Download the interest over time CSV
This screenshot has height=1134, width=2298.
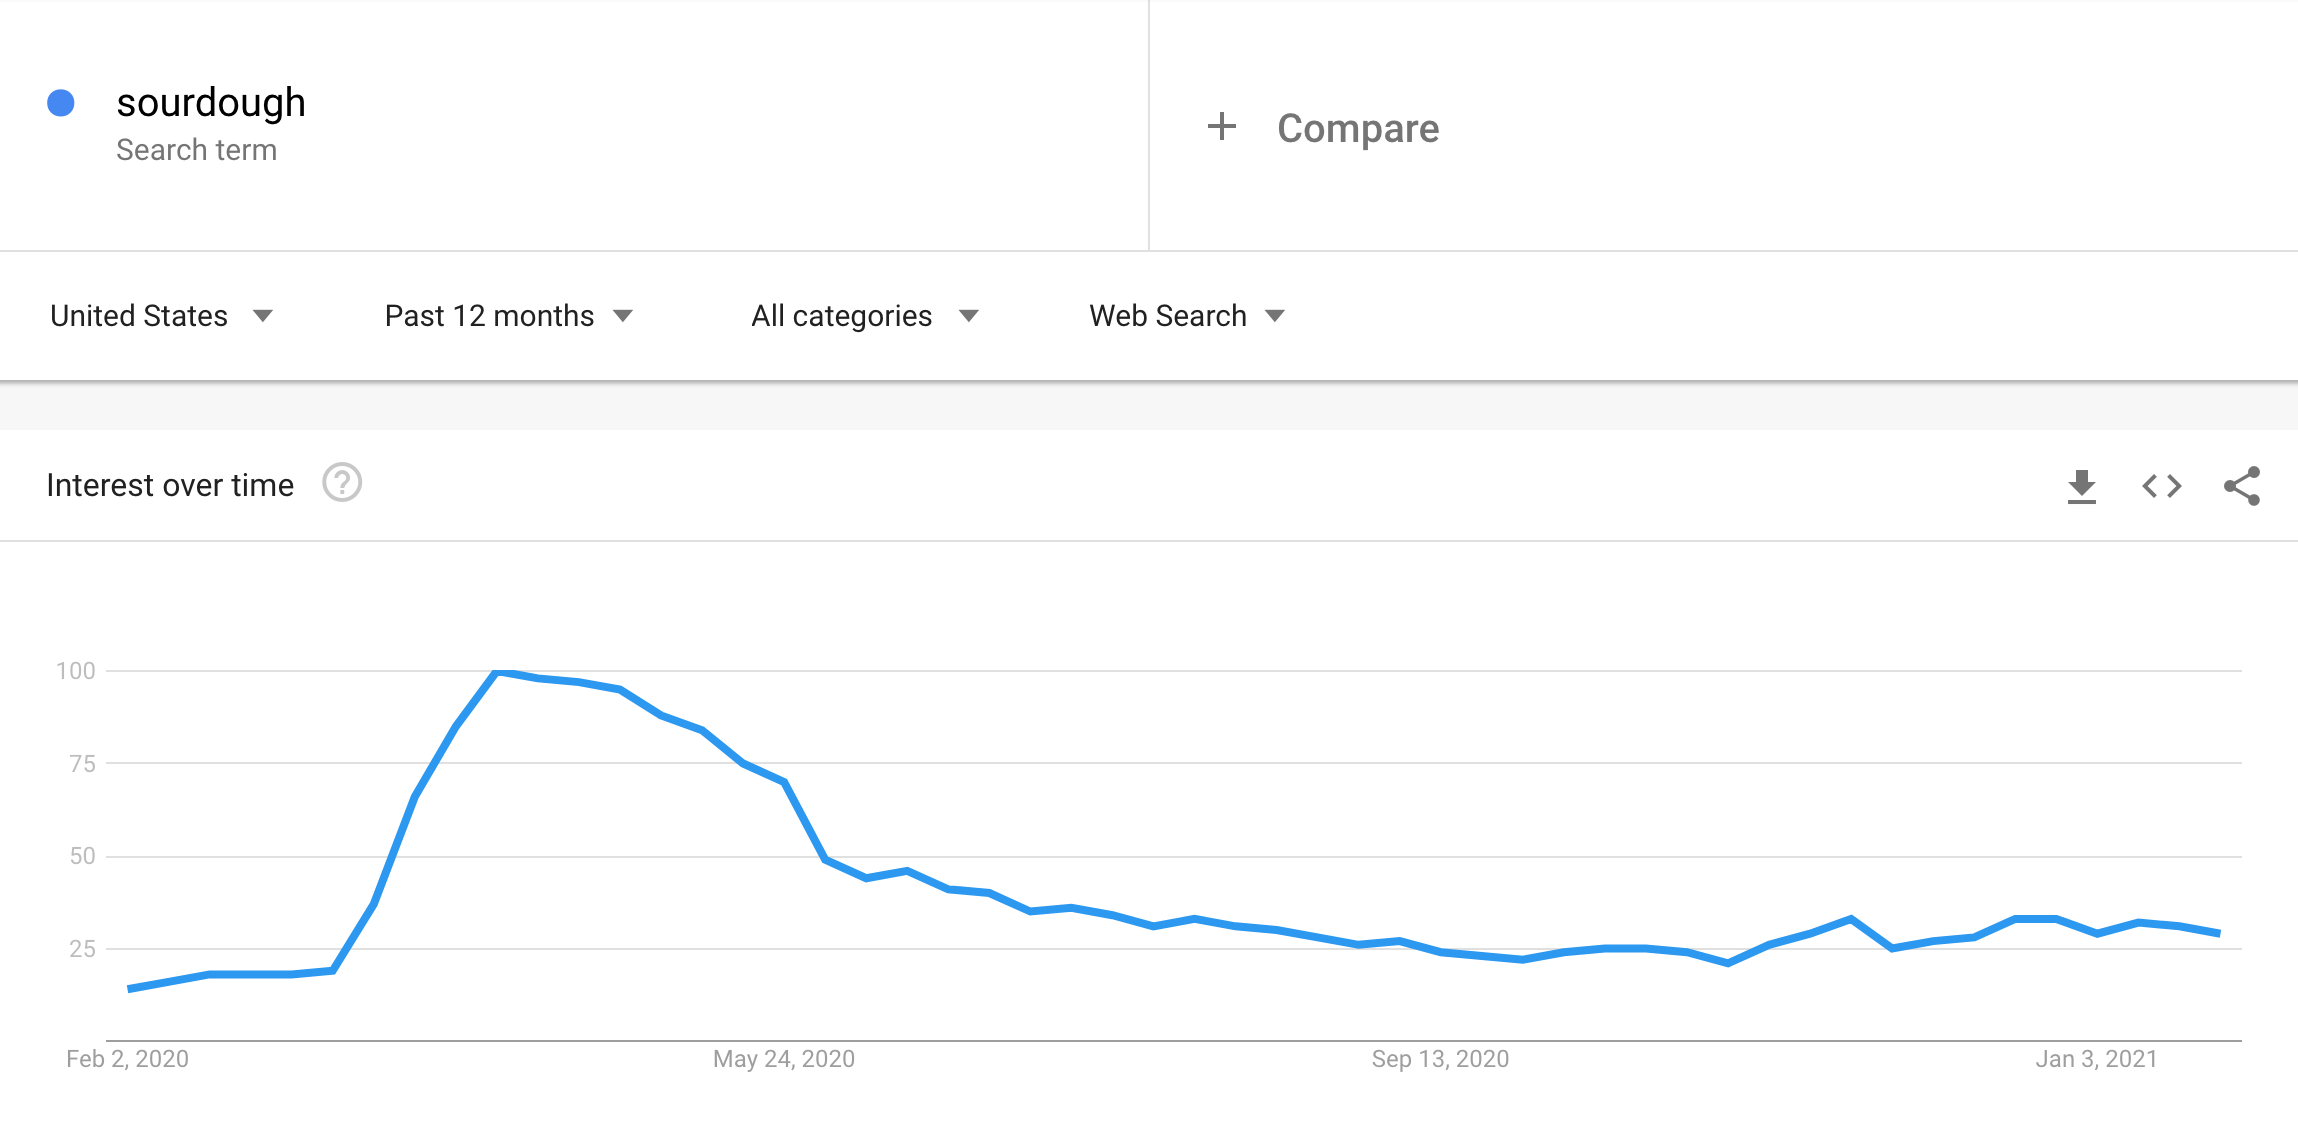2081,486
